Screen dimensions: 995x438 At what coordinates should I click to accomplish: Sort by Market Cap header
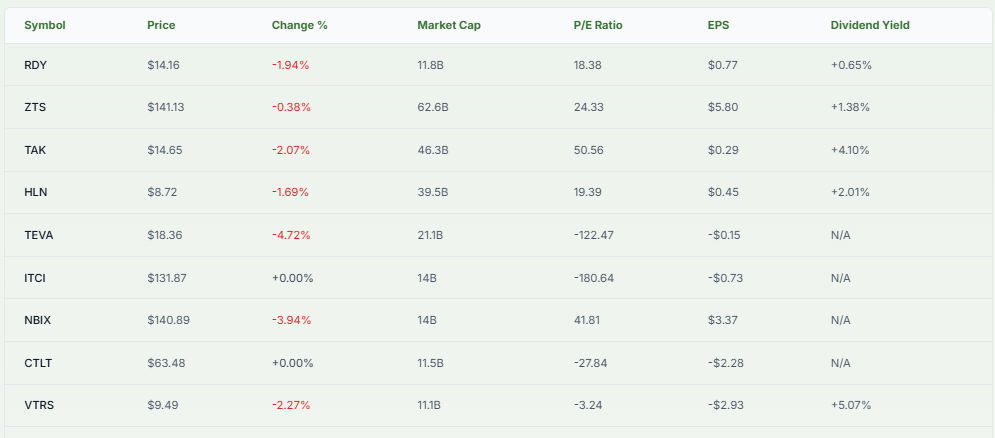pyautogui.click(x=448, y=25)
